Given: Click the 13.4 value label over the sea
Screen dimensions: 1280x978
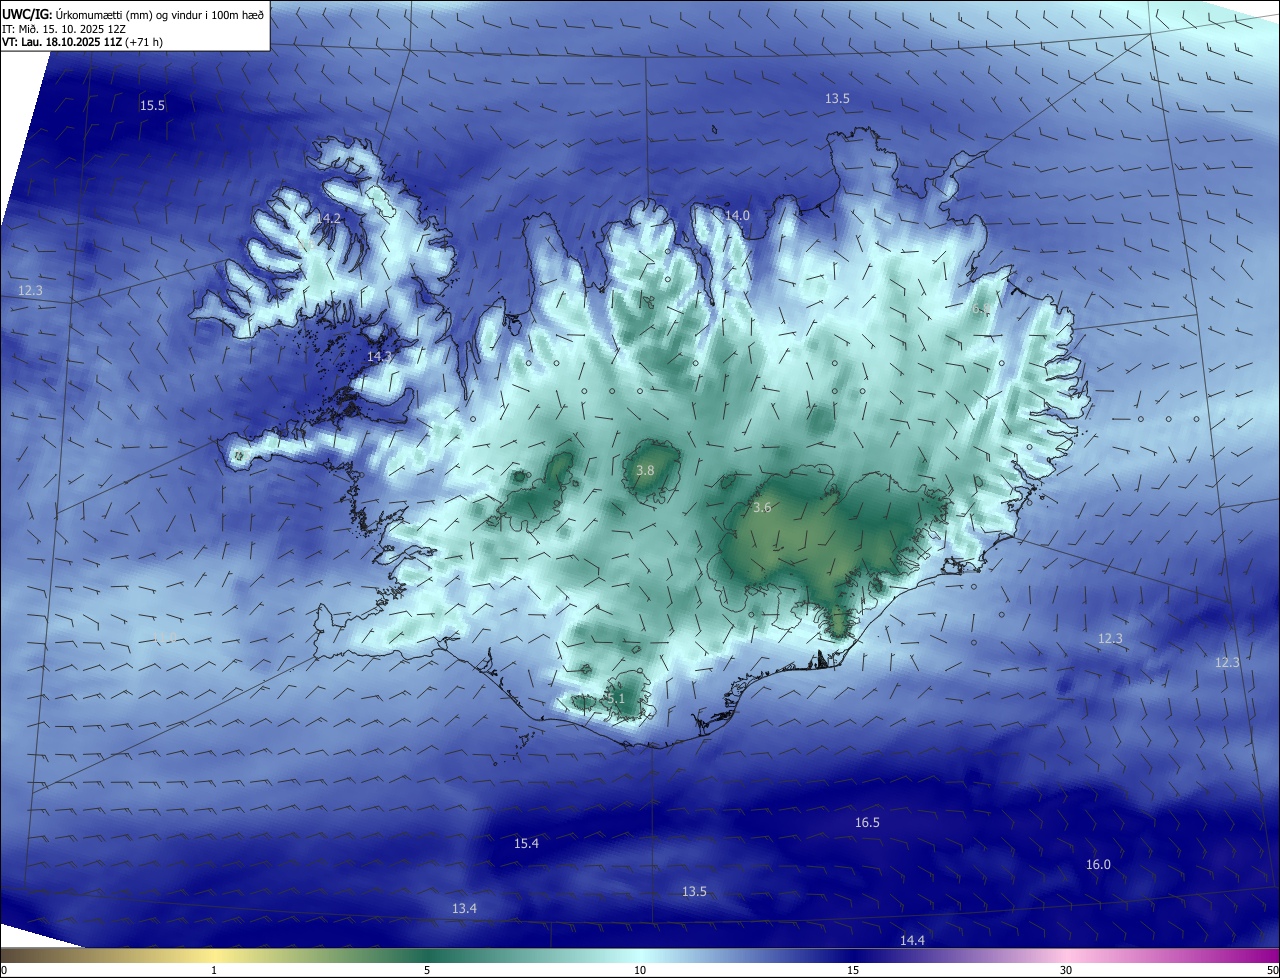Looking at the screenshot, I should coord(464,908).
